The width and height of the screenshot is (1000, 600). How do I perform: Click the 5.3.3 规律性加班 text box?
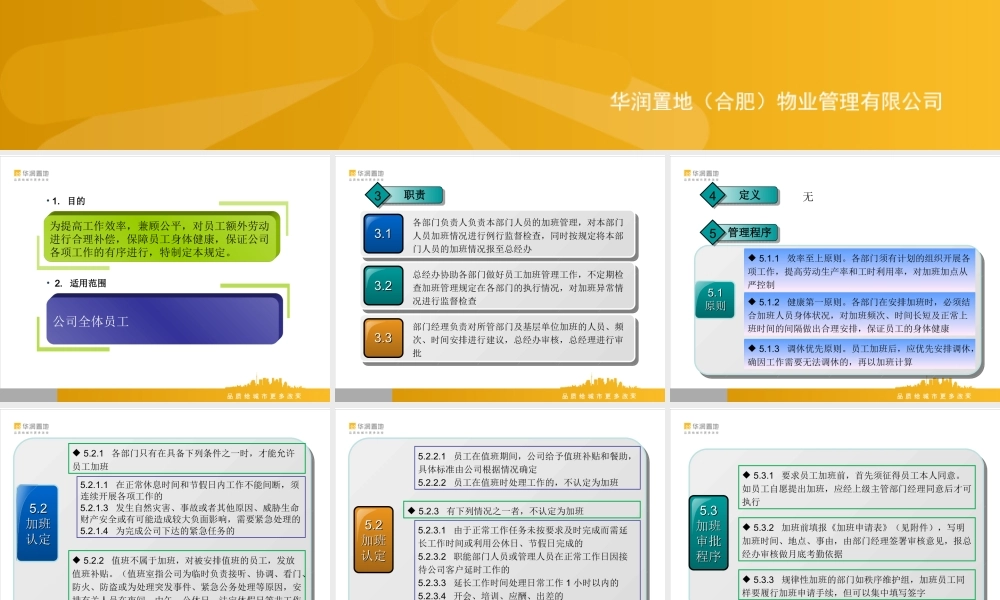[857, 585]
